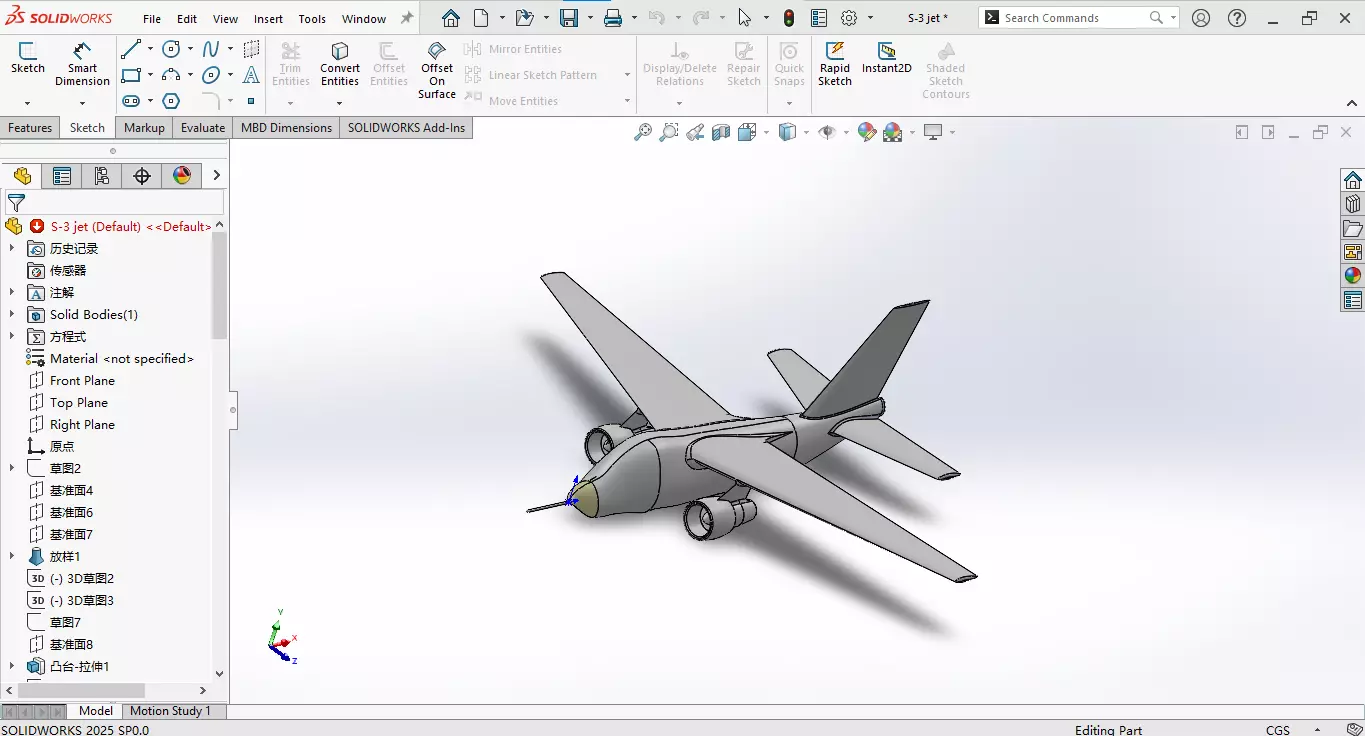Open the Design Library task pane
Viewport: 1365px width, 736px height.
click(1353, 204)
